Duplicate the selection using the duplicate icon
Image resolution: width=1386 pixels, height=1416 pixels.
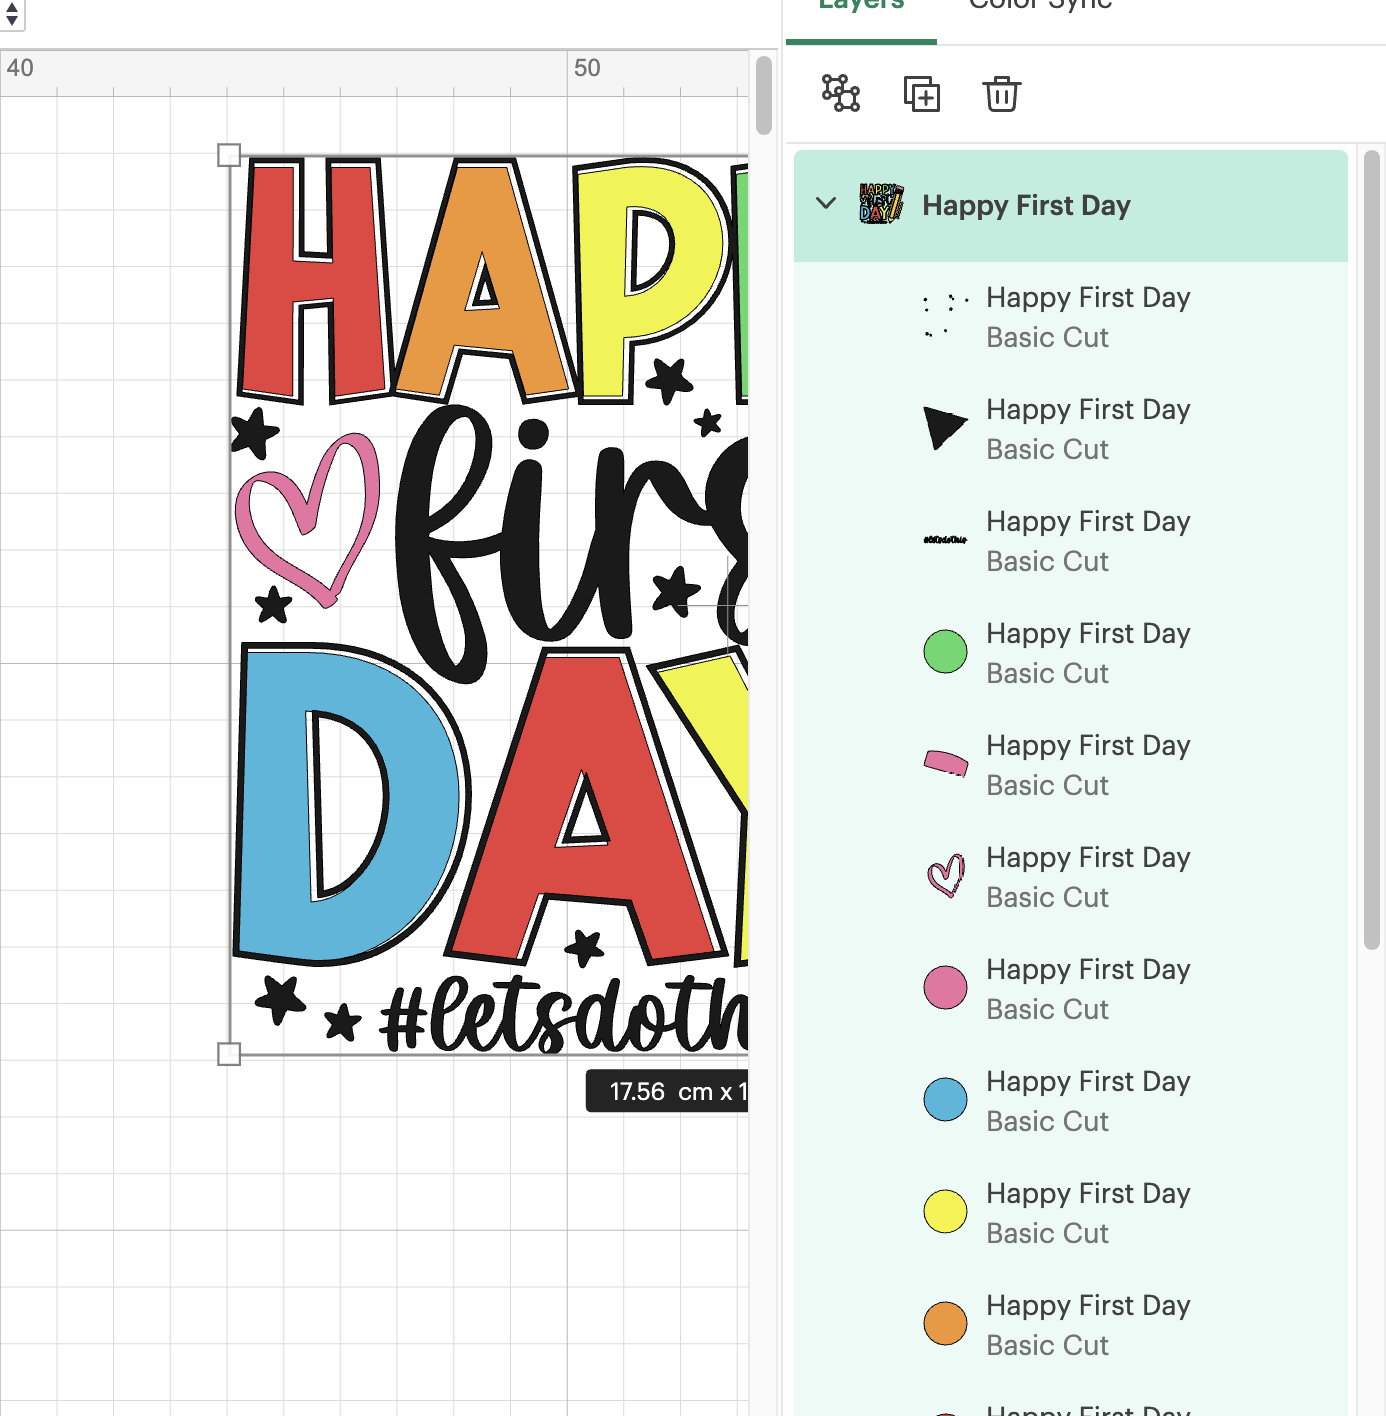(x=922, y=94)
